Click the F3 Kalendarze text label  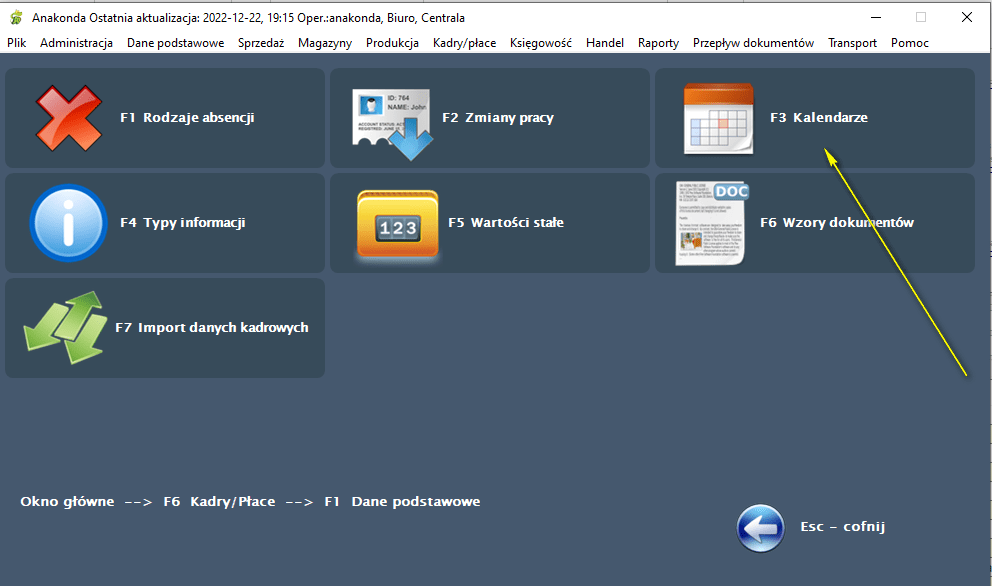(x=818, y=118)
